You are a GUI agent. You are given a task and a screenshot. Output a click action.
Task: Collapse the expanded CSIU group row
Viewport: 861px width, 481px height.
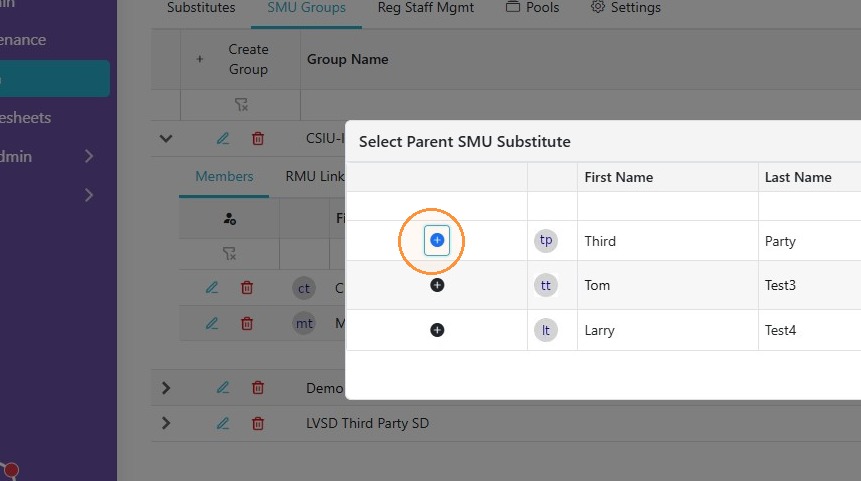(x=166, y=138)
